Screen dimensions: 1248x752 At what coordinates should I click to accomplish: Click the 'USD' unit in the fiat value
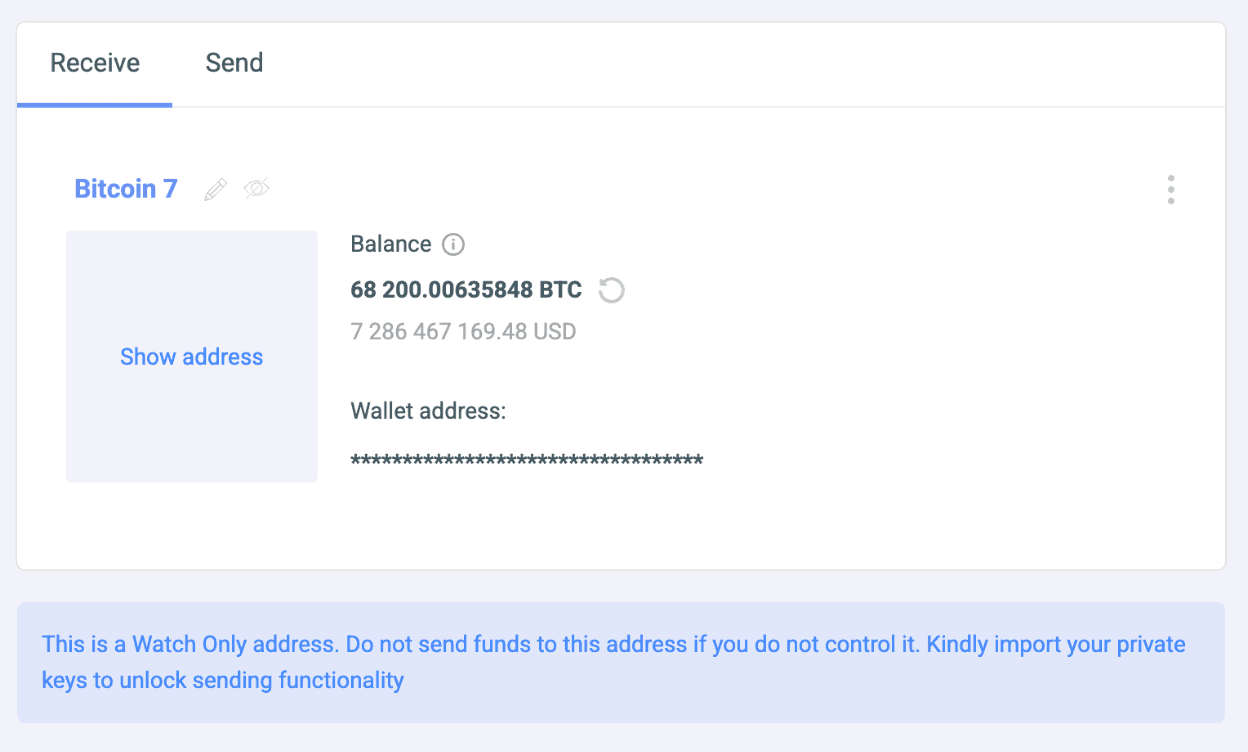pos(554,332)
